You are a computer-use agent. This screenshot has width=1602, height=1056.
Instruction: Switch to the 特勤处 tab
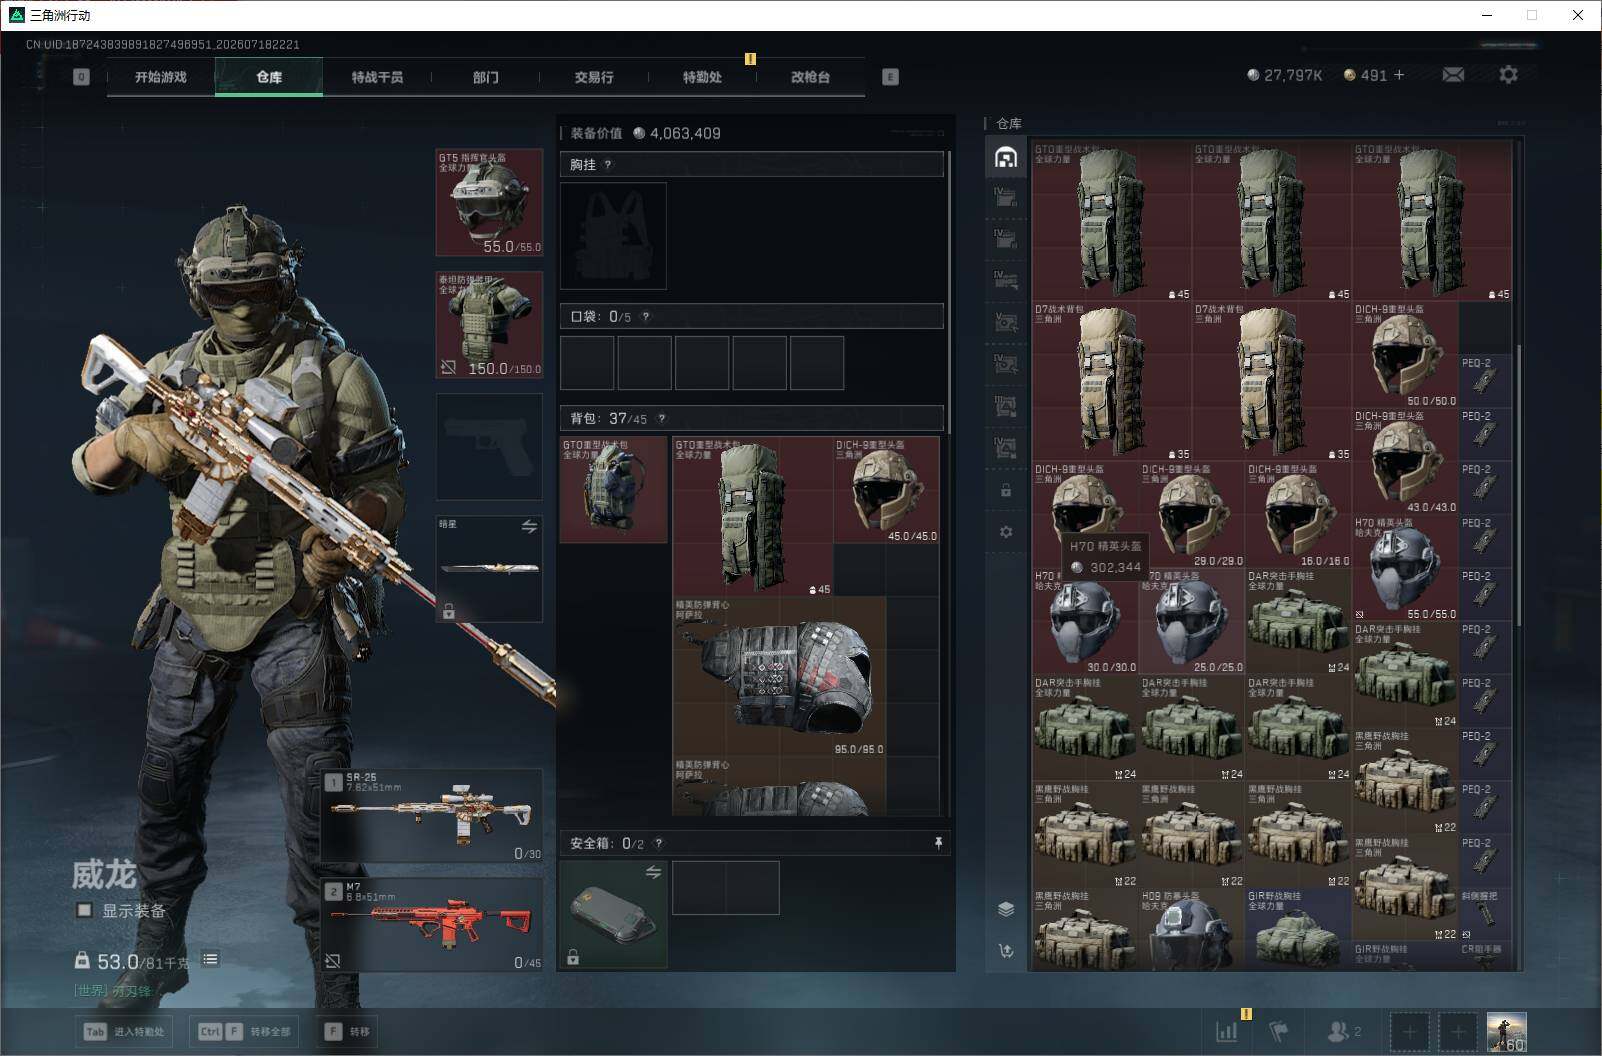(x=702, y=77)
